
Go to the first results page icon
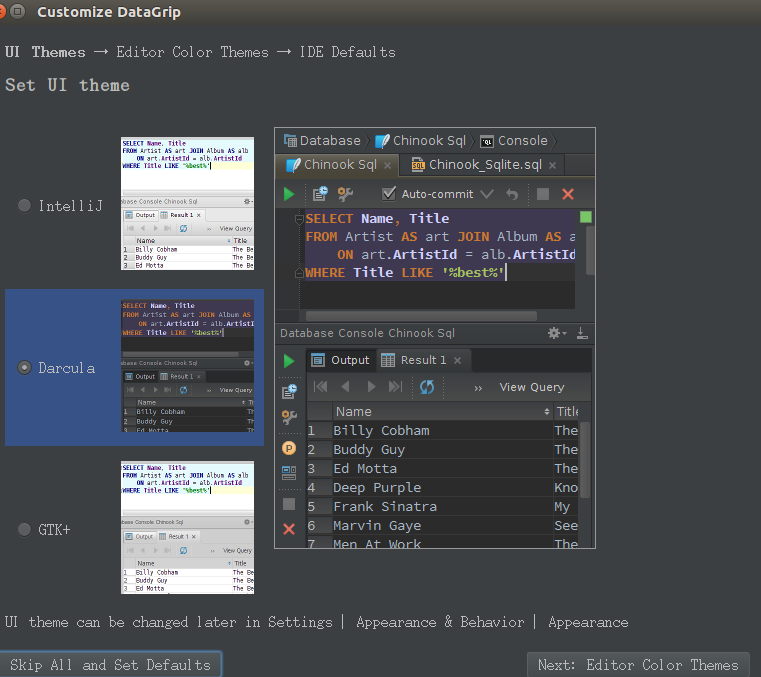(x=320, y=387)
